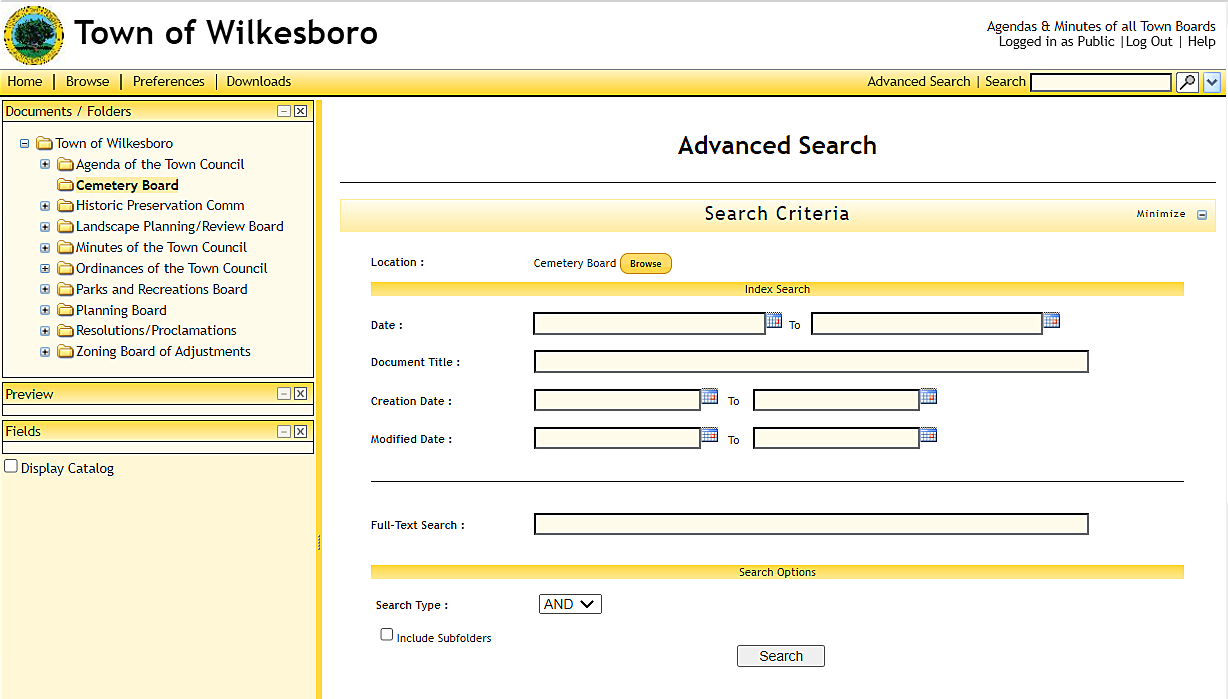Open the Search Type AND dropdown

(x=570, y=604)
